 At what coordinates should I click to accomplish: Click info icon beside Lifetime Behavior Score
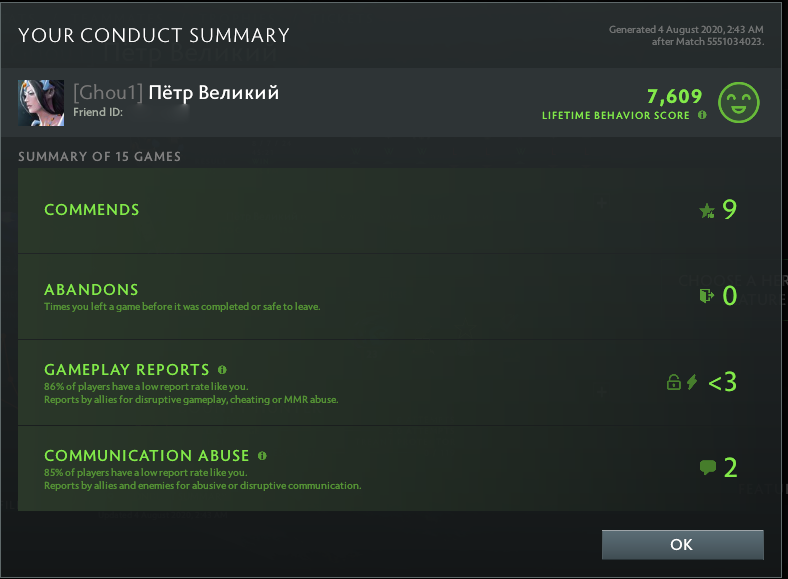click(702, 116)
